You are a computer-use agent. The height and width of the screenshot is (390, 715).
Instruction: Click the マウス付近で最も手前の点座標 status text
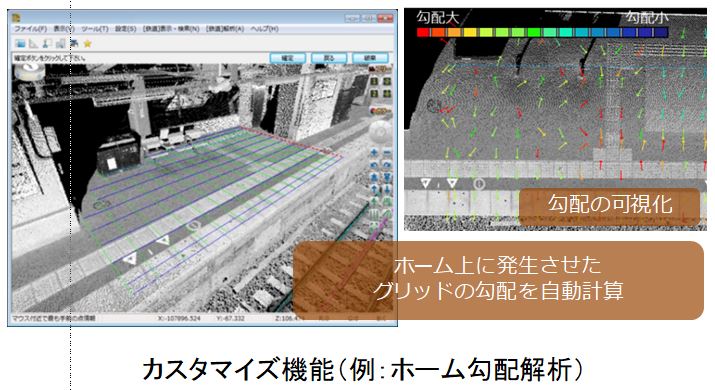pyautogui.click(x=53, y=318)
